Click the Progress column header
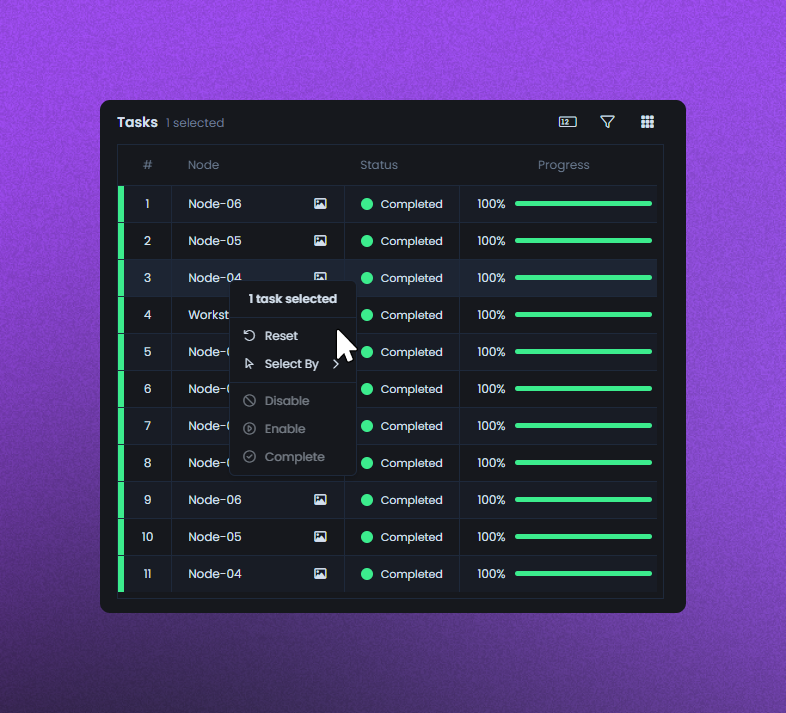 (x=563, y=165)
